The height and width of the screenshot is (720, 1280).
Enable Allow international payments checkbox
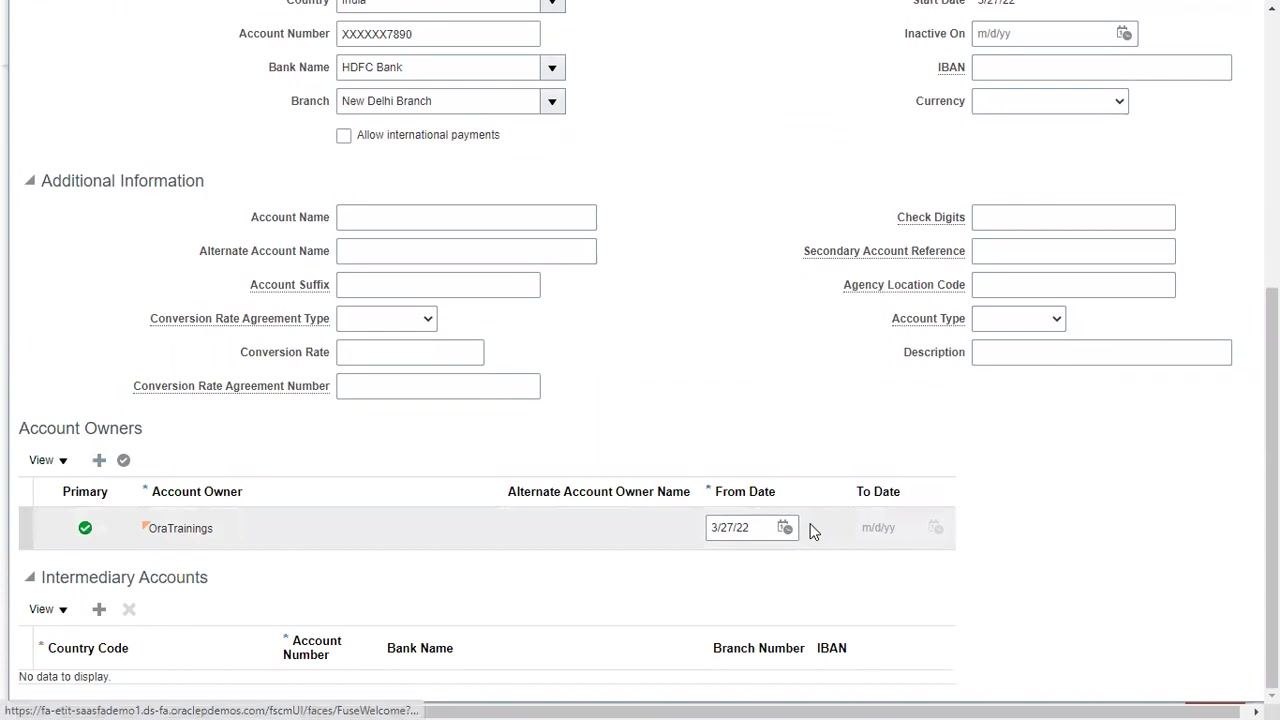point(344,135)
